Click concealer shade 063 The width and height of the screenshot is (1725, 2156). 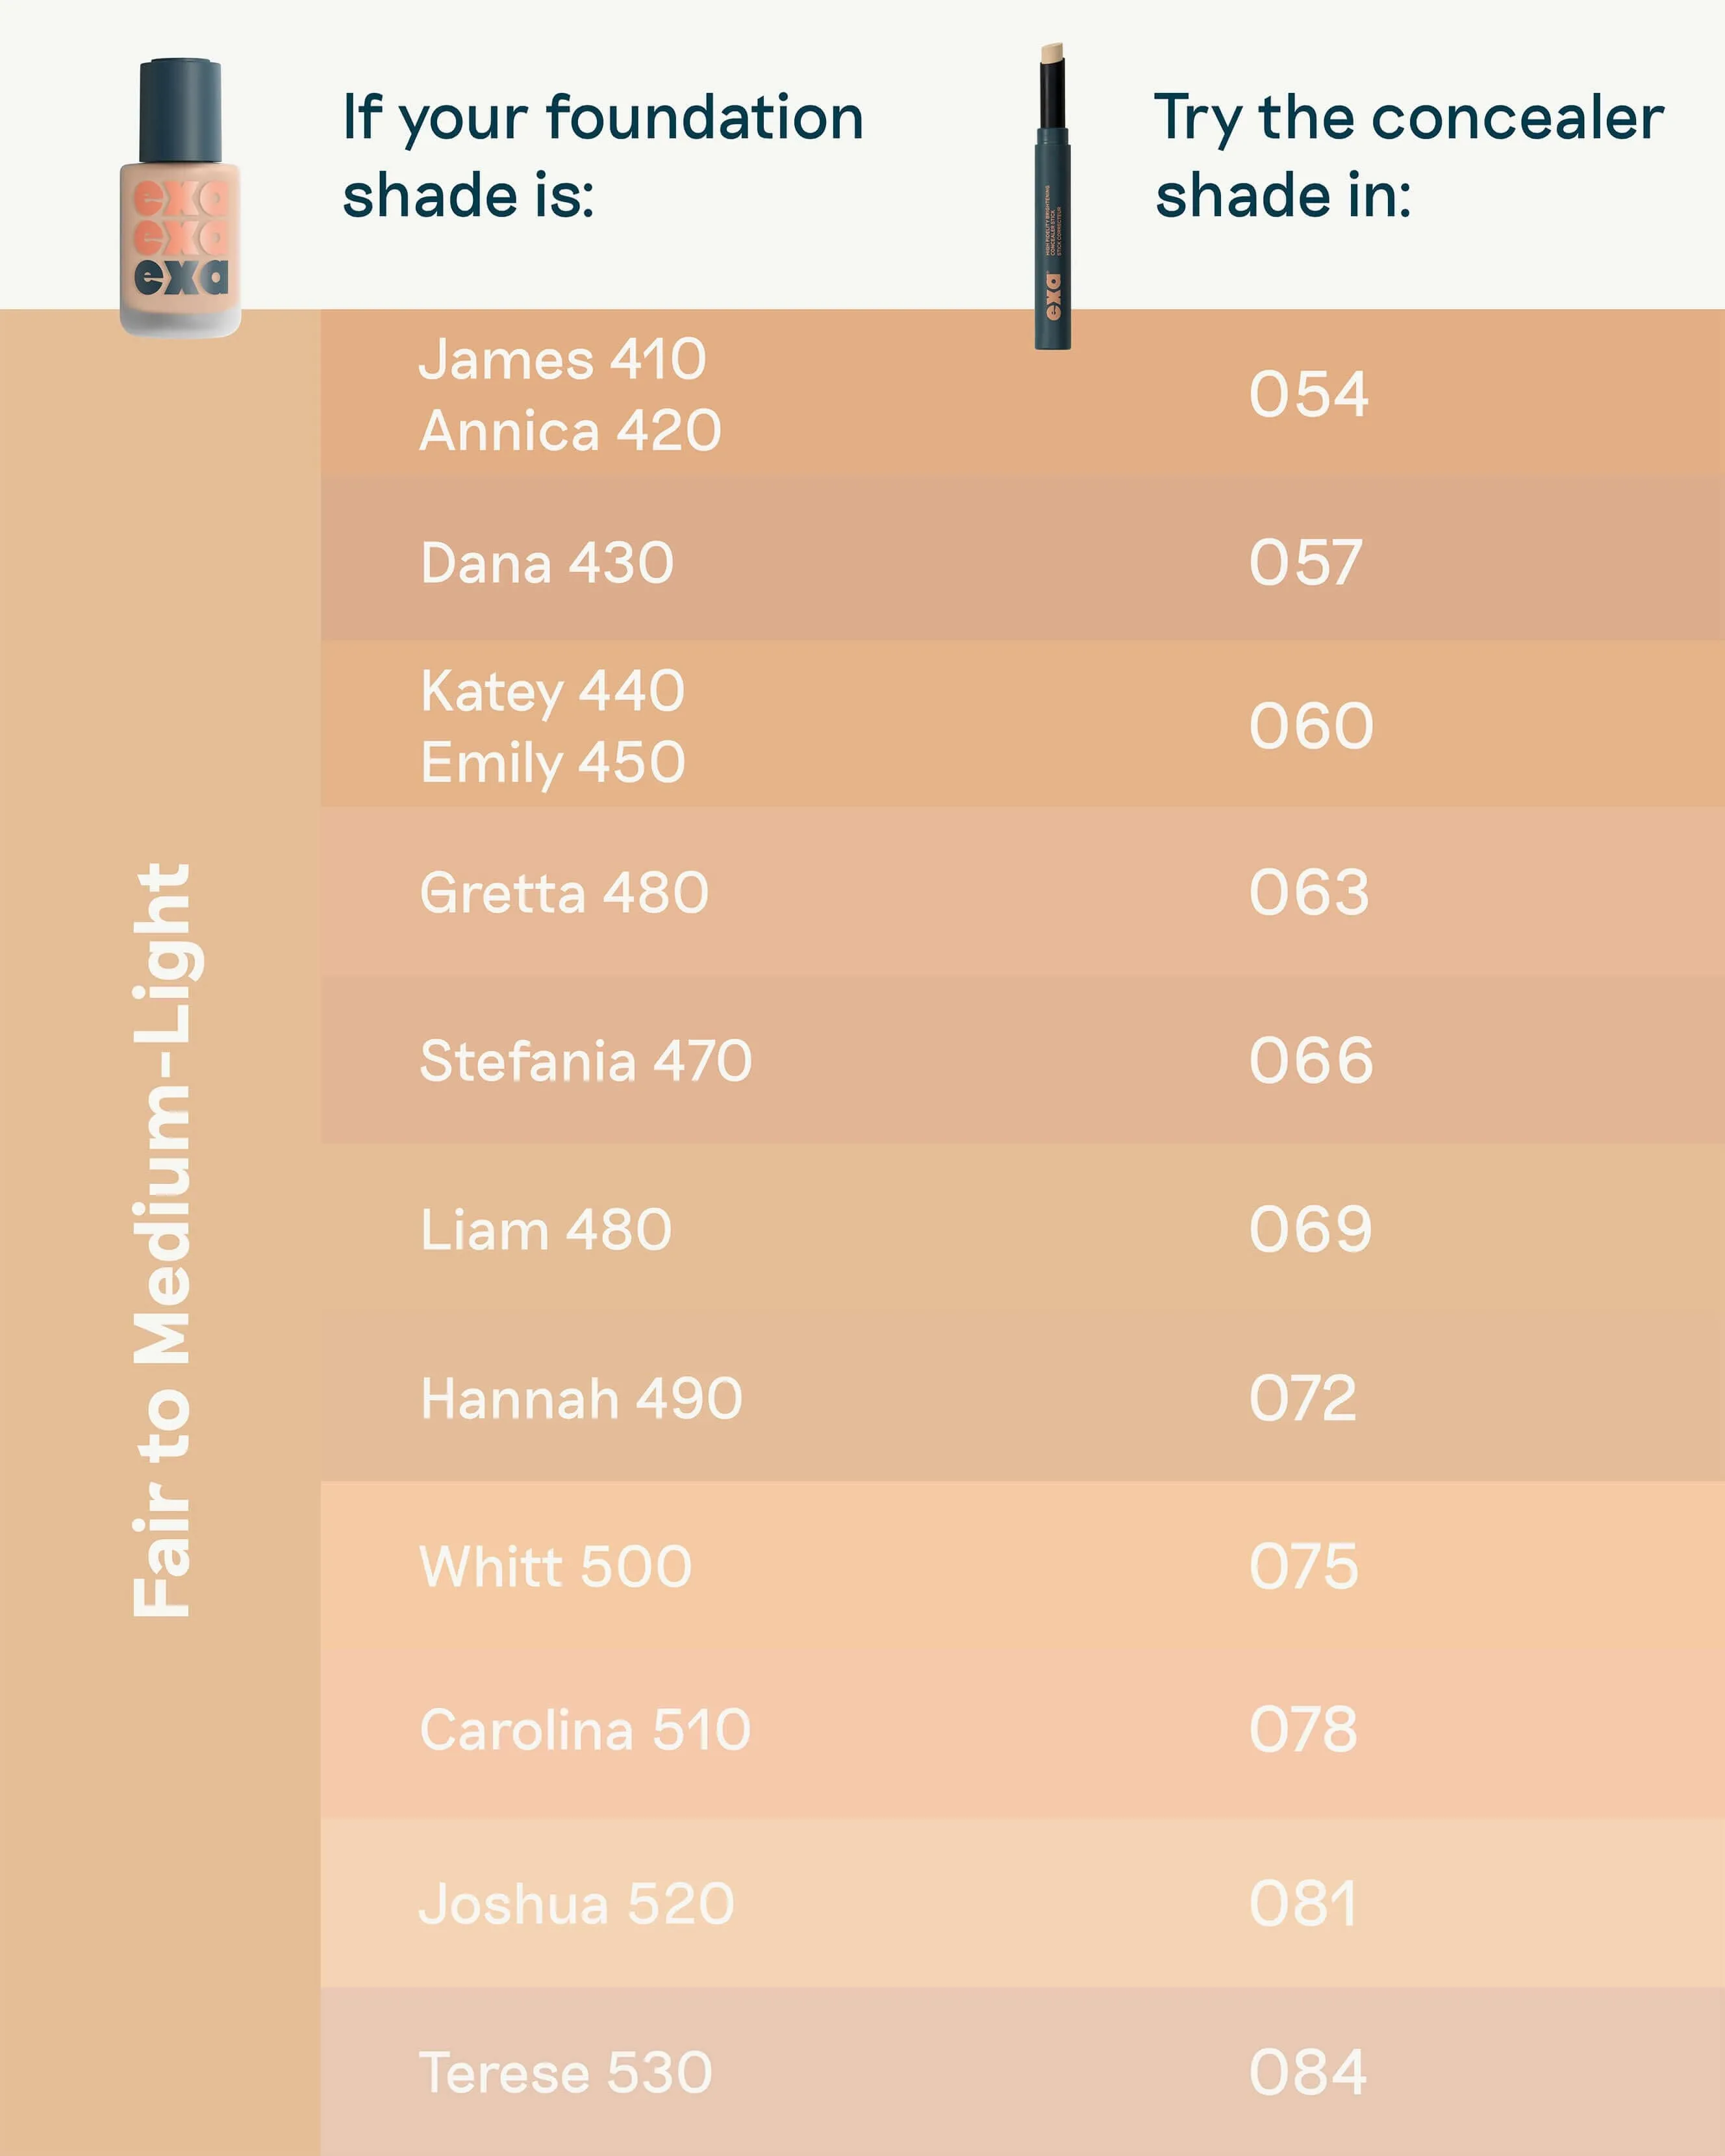[x=1308, y=892]
